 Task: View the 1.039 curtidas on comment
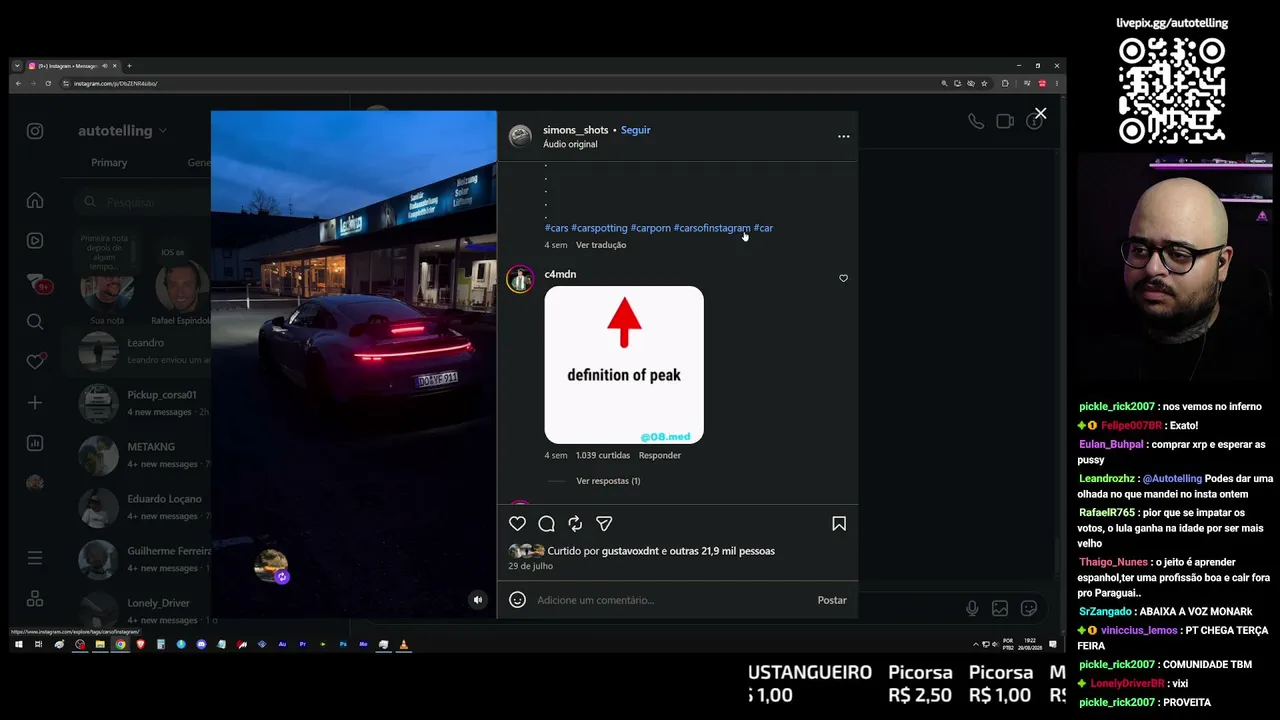tap(603, 455)
